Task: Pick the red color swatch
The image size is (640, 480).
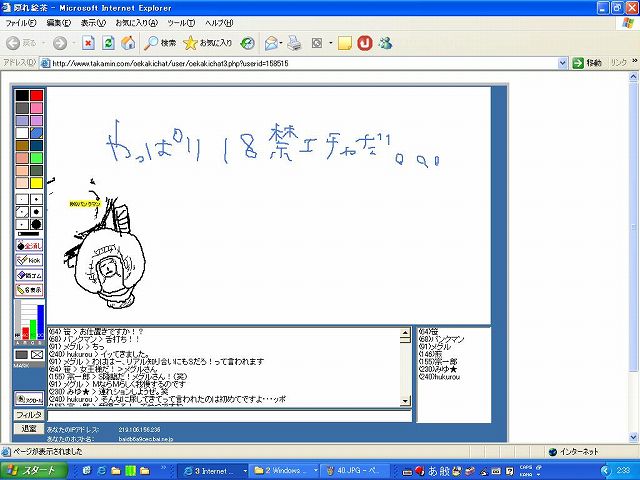Action: click(36, 96)
